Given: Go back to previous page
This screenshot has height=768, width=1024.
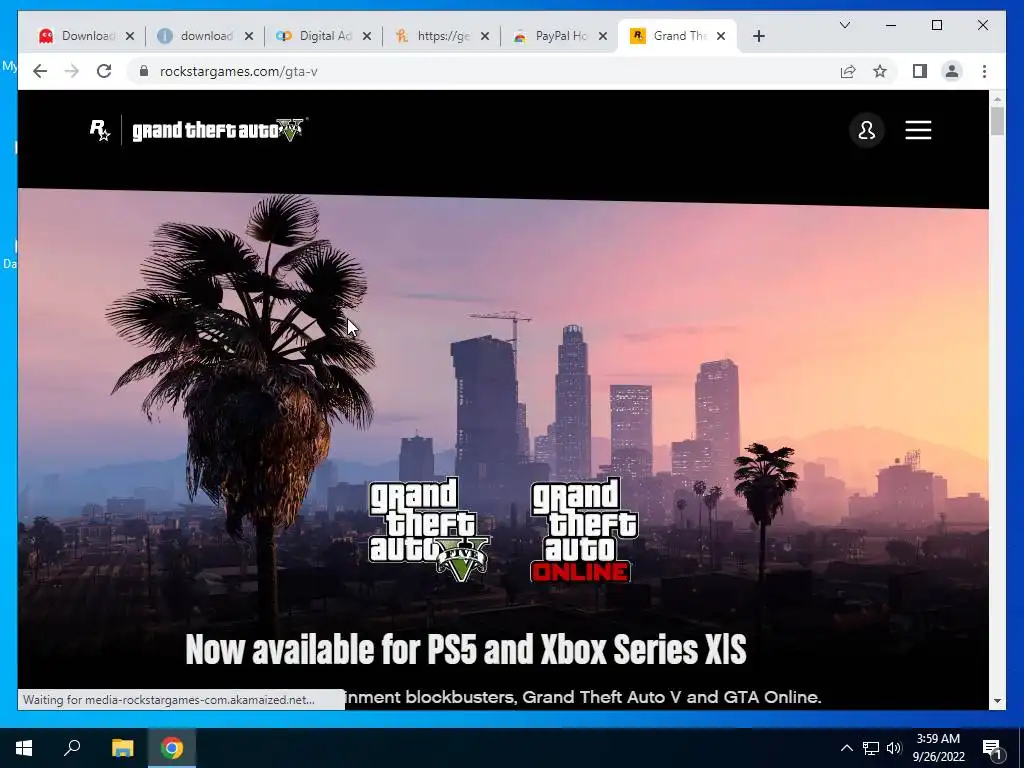Looking at the screenshot, I should tap(40, 71).
